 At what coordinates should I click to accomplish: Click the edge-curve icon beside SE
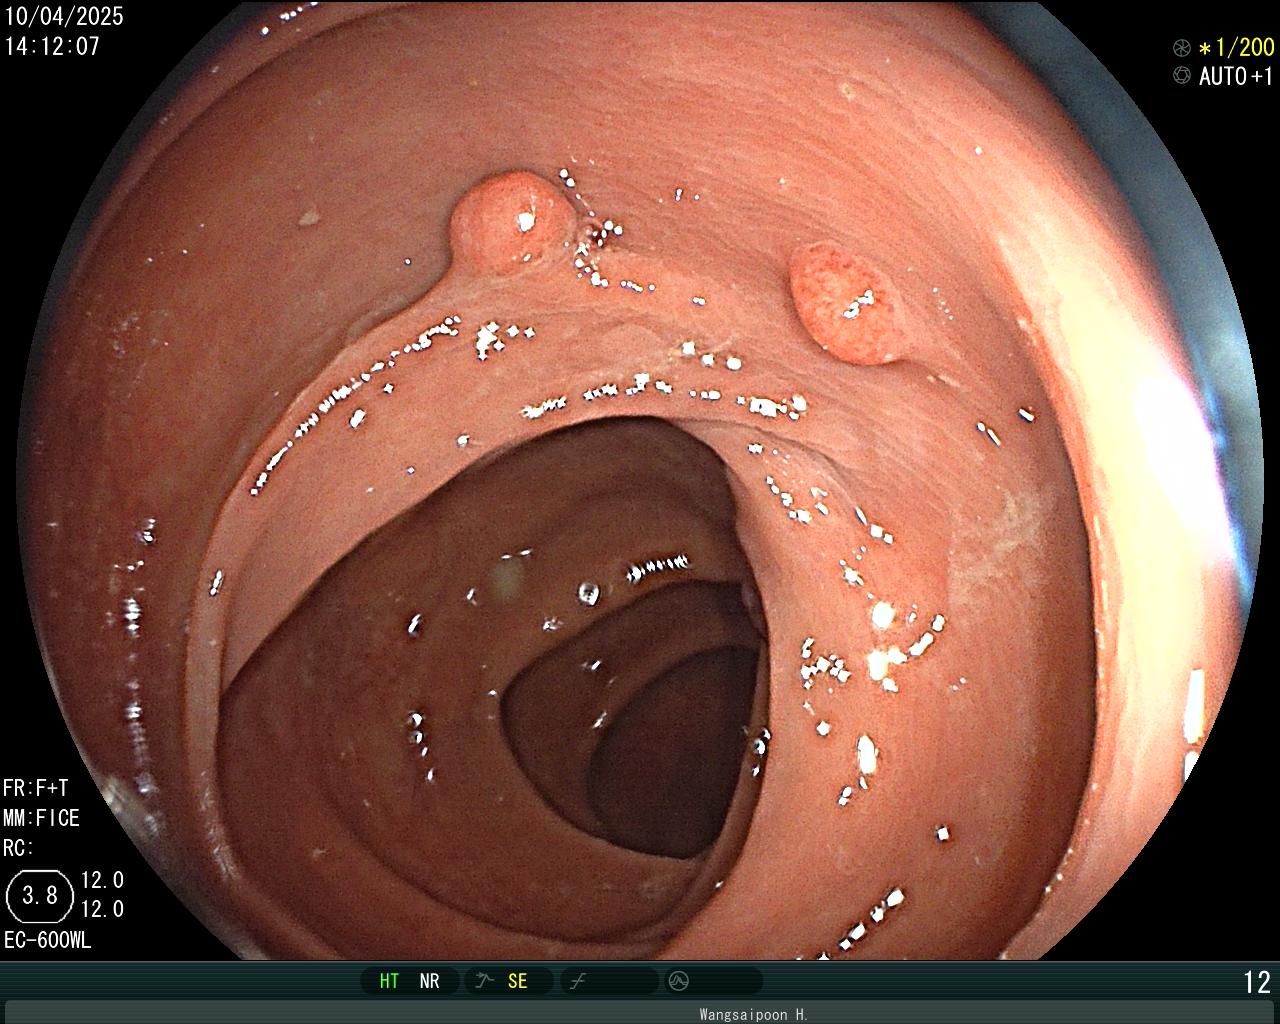coord(484,981)
